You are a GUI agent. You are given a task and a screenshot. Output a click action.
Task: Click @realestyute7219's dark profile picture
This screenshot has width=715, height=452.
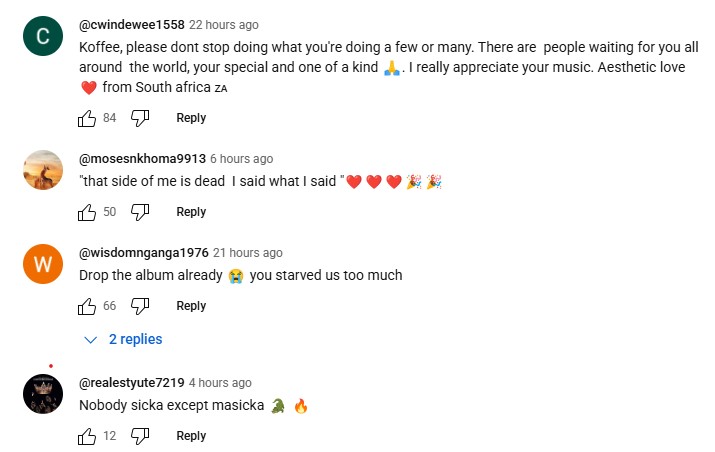click(x=42, y=394)
